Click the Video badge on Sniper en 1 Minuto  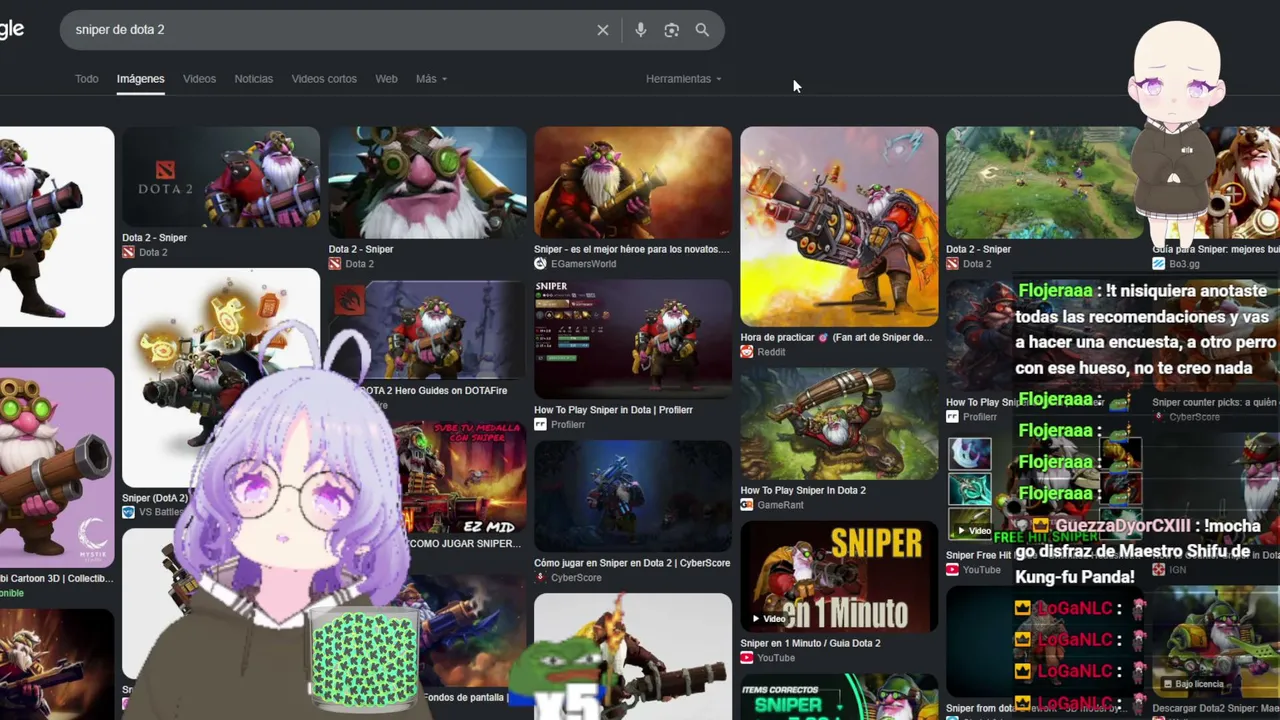(x=769, y=619)
